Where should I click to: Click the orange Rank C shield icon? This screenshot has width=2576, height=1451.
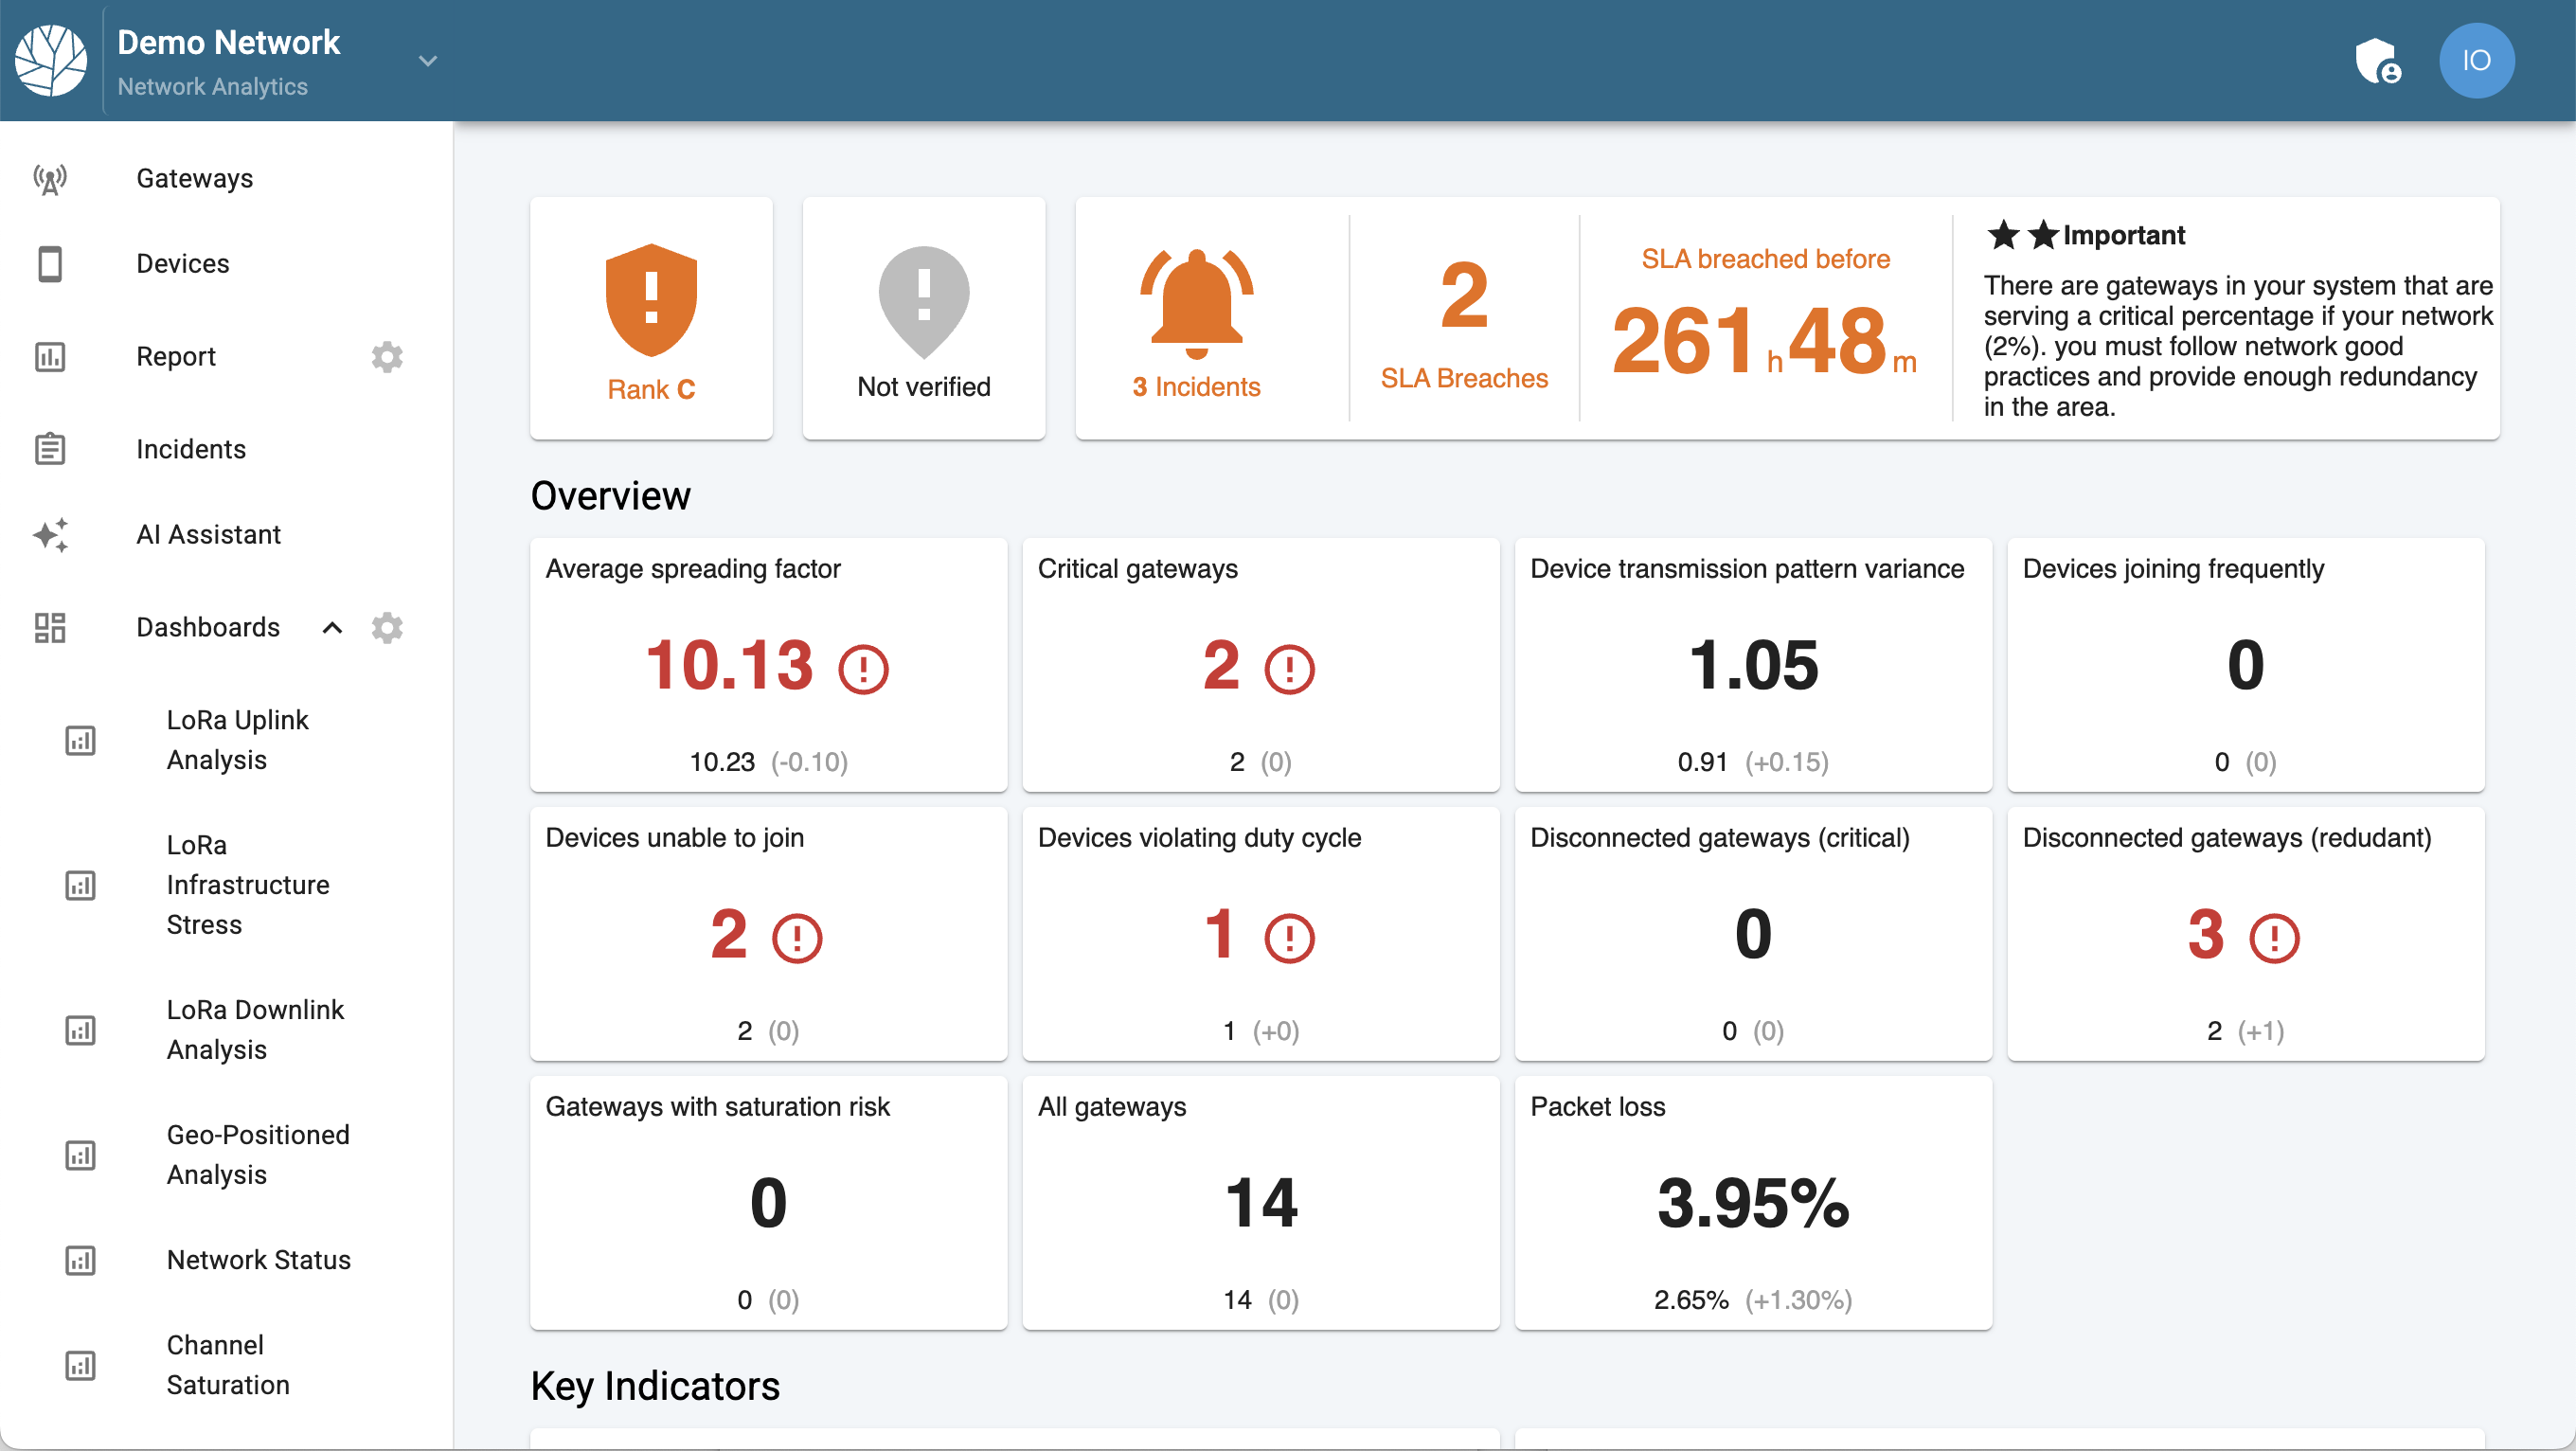click(x=651, y=300)
